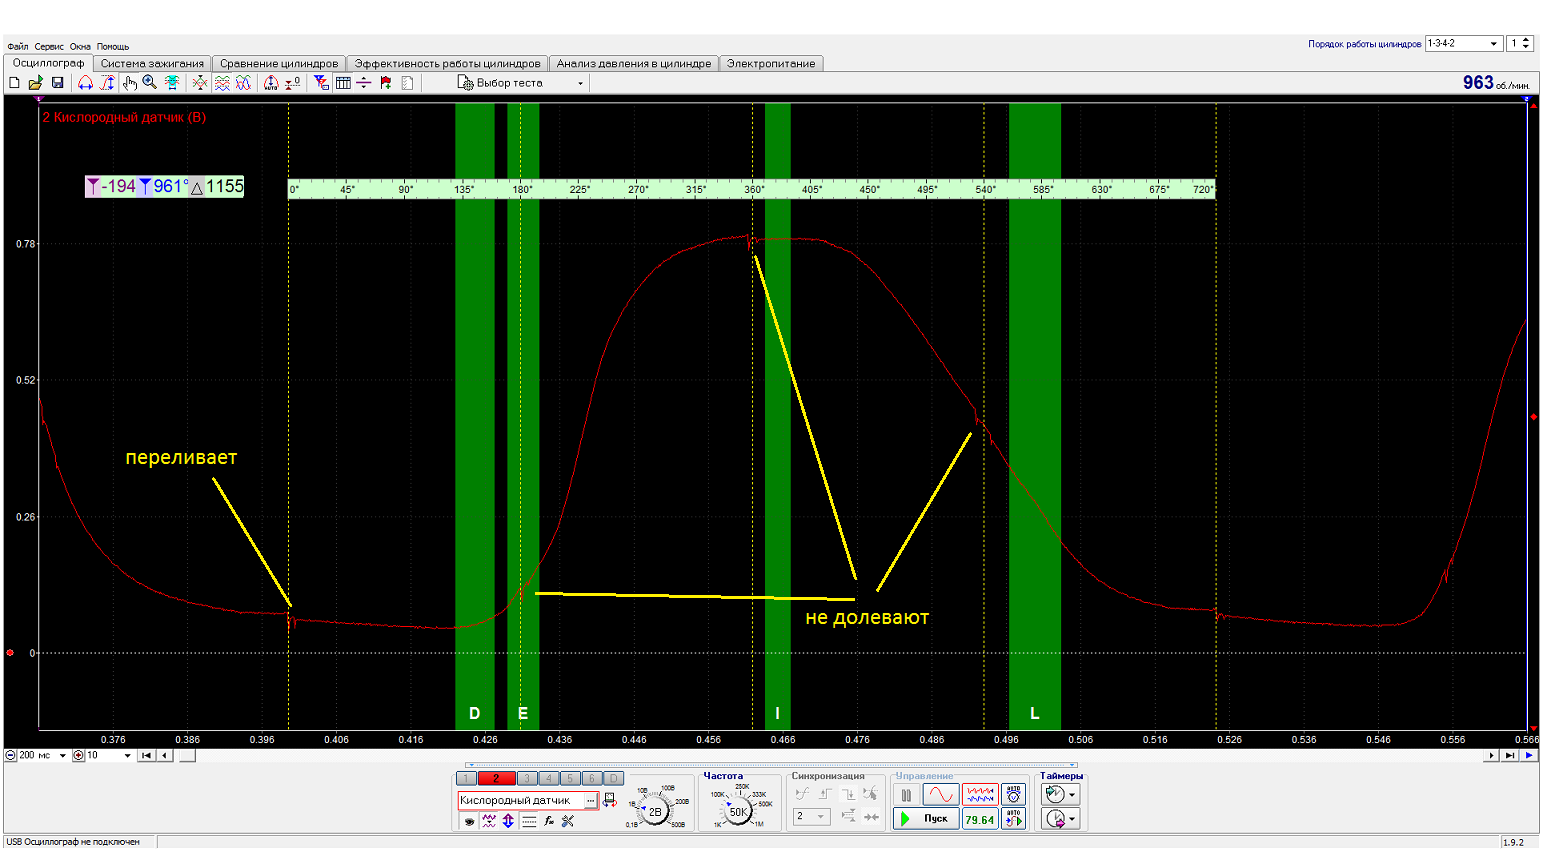Click the overlapped waveforms icon

click(243, 83)
